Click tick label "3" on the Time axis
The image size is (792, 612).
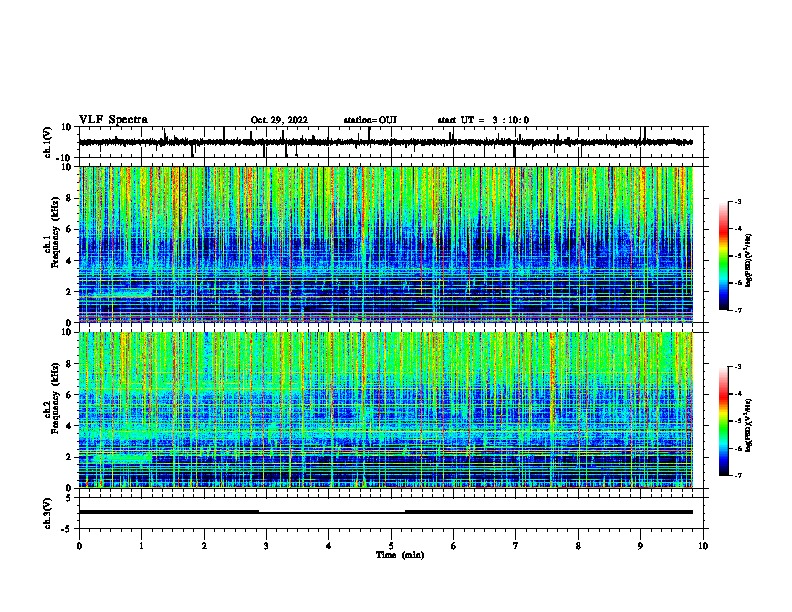tap(266, 546)
